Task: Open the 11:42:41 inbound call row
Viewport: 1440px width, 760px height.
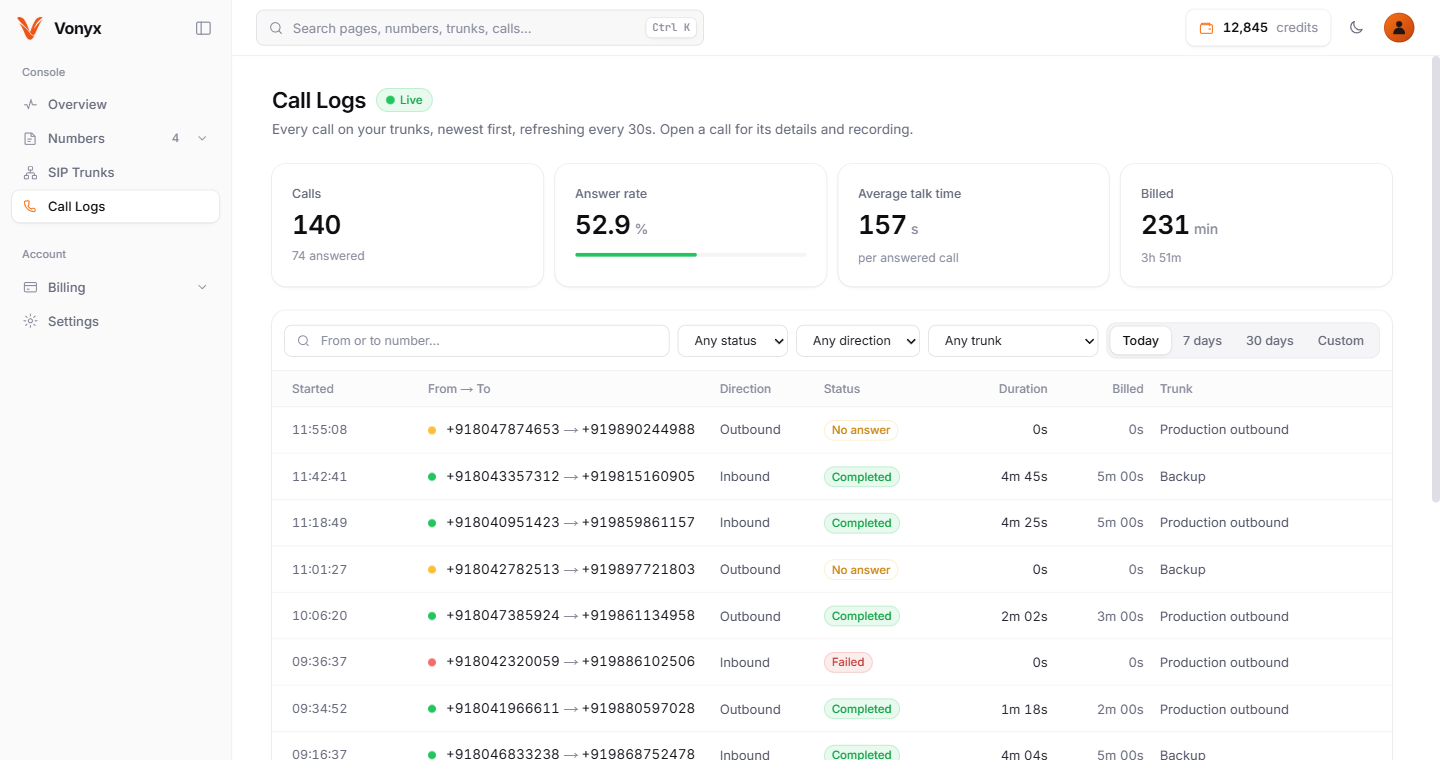Action: pyautogui.click(x=832, y=476)
